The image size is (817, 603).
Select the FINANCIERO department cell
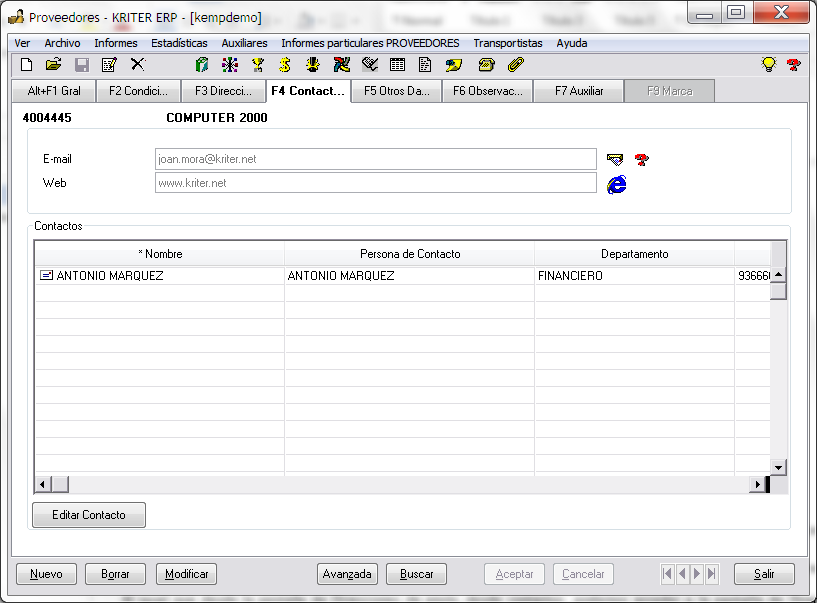tap(635, 276)
